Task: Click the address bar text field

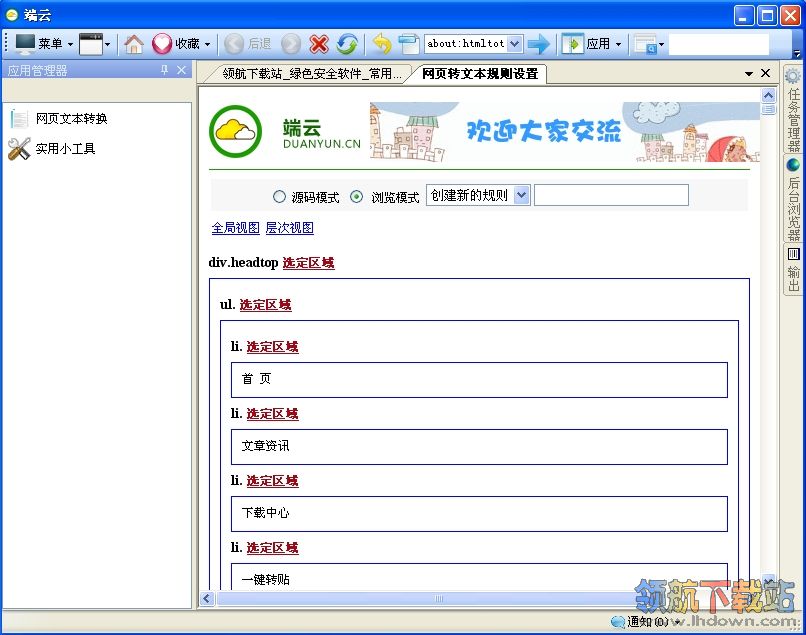Action: click(x=466, y=44)
